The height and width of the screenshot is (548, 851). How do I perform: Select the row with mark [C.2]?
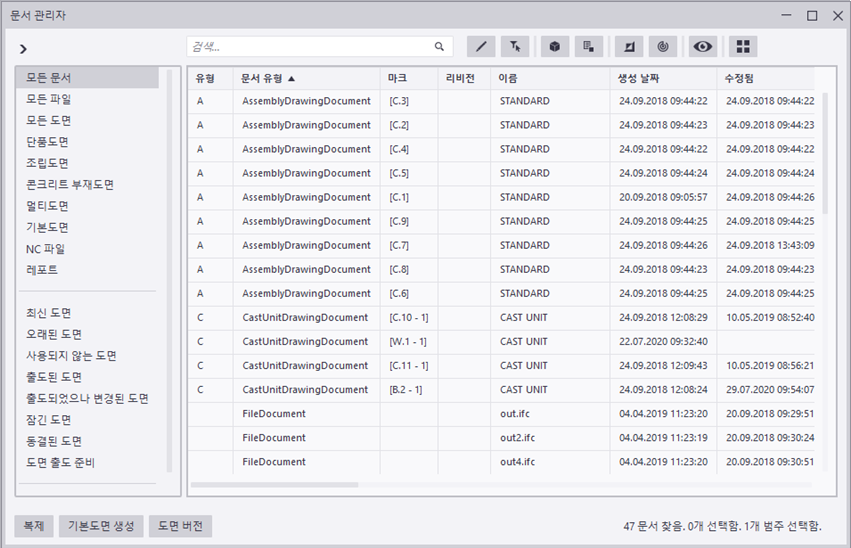[x=501, y=125]
